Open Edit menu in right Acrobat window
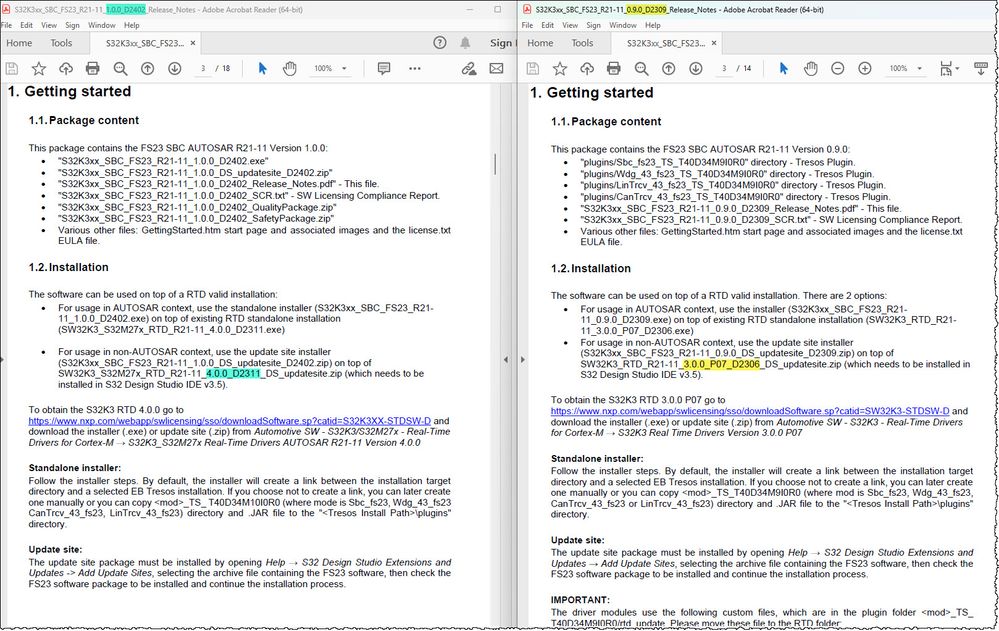Viewport: 999px width, 631px height. 547,25
